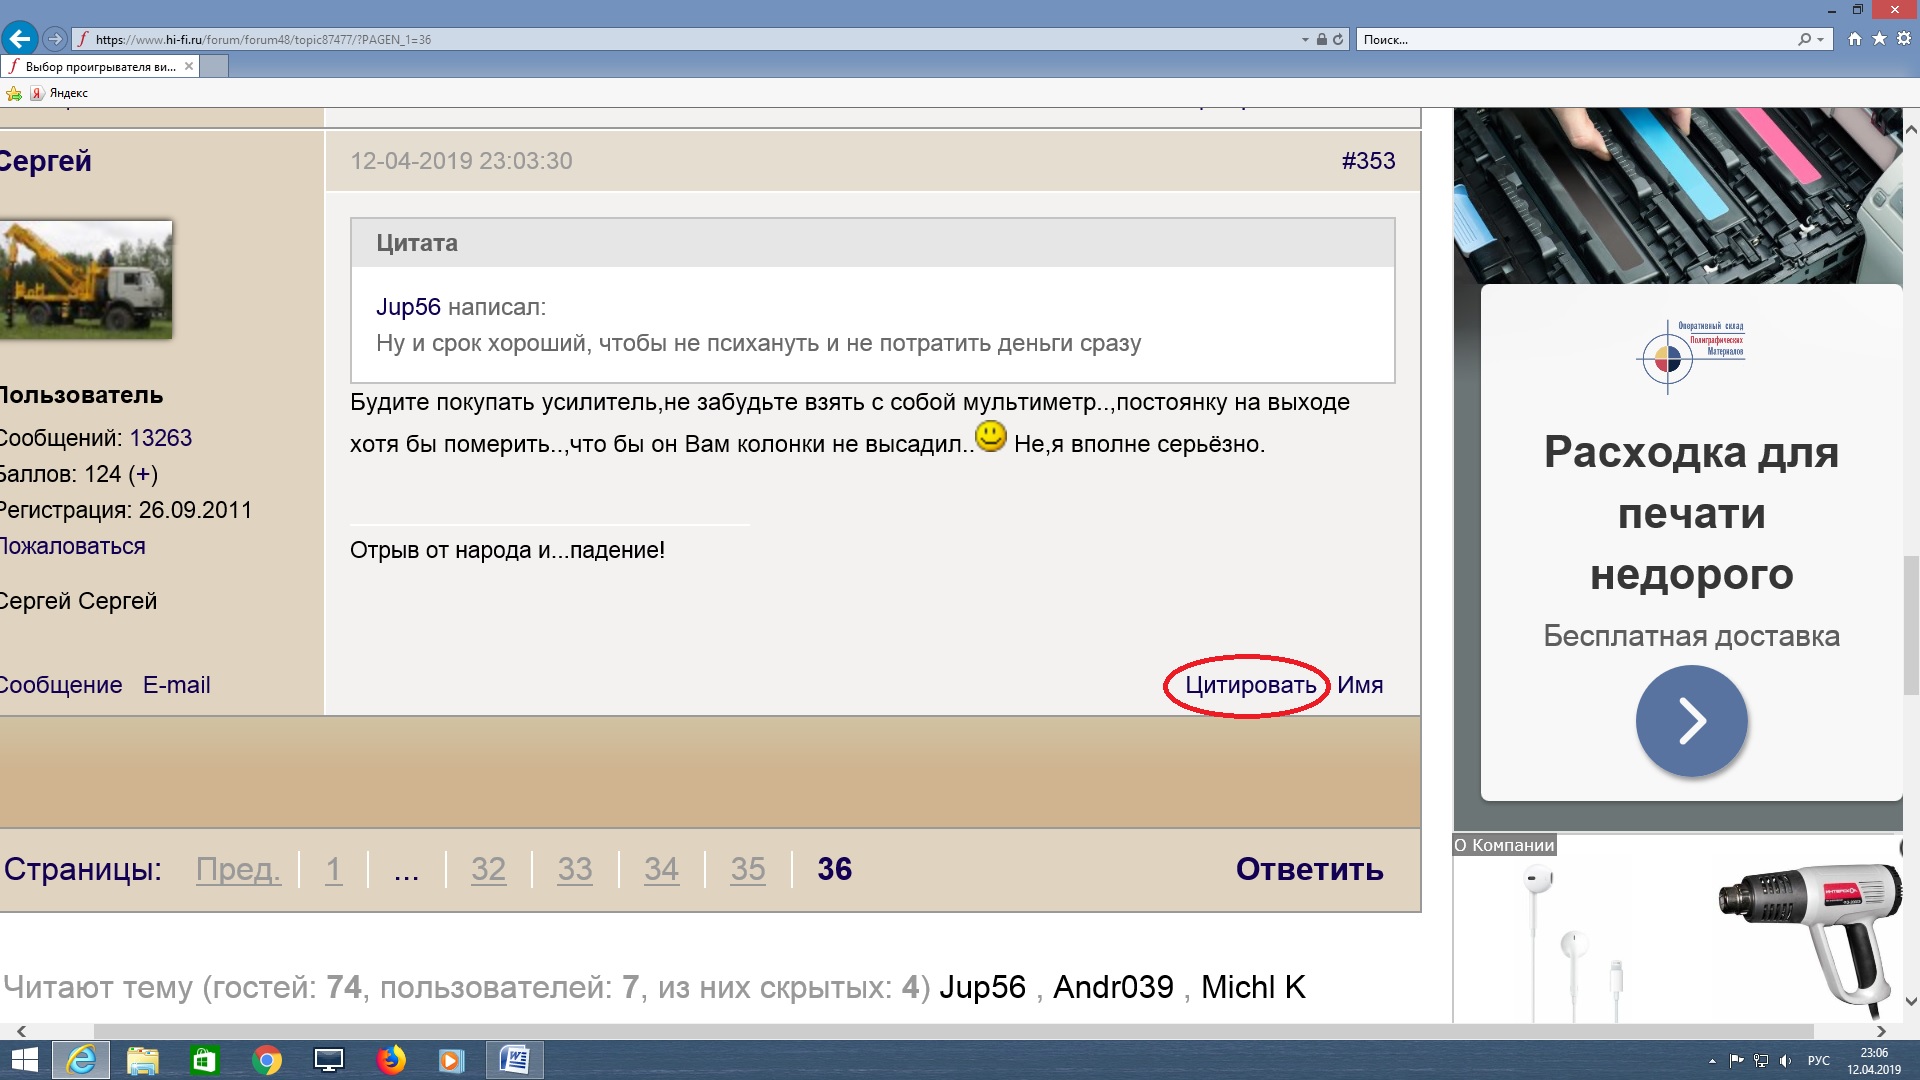The image size is (1920, 1080).
Task: Click the security lock icon
Action: click(1322, 39)
